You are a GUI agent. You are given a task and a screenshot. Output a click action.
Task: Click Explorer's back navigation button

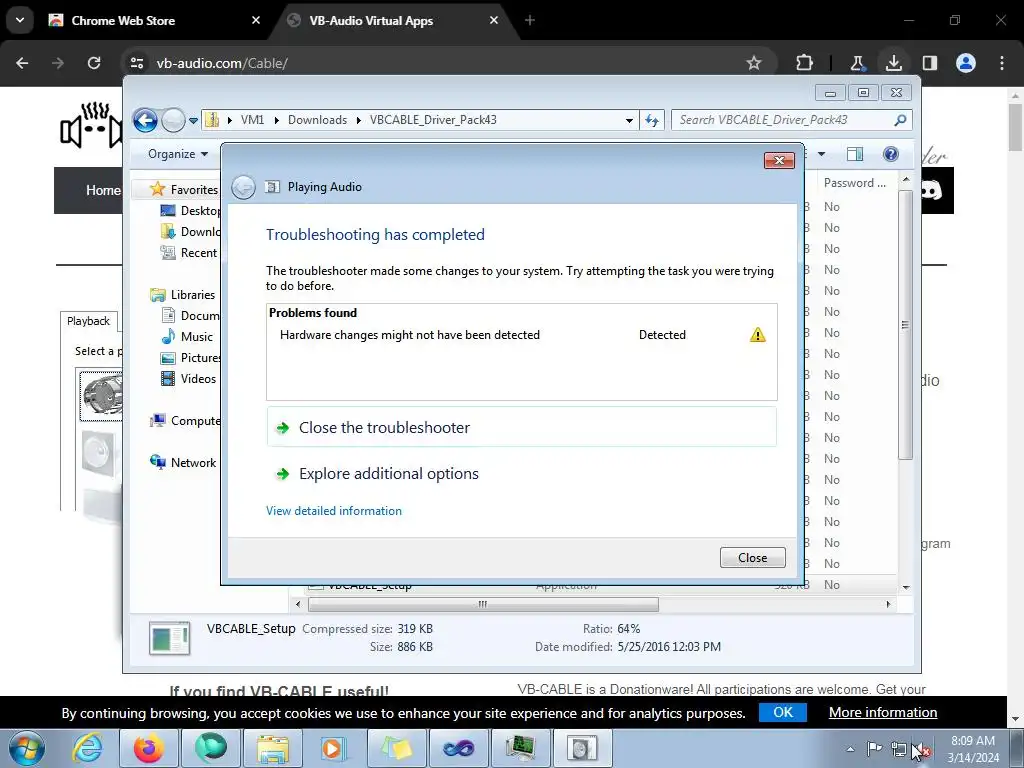(145, 120)
